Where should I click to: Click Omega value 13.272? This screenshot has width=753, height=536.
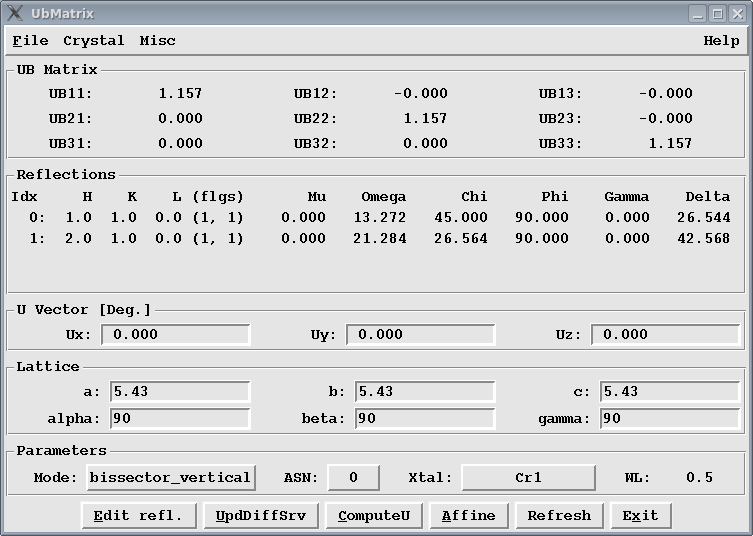(x=380, y=218)
